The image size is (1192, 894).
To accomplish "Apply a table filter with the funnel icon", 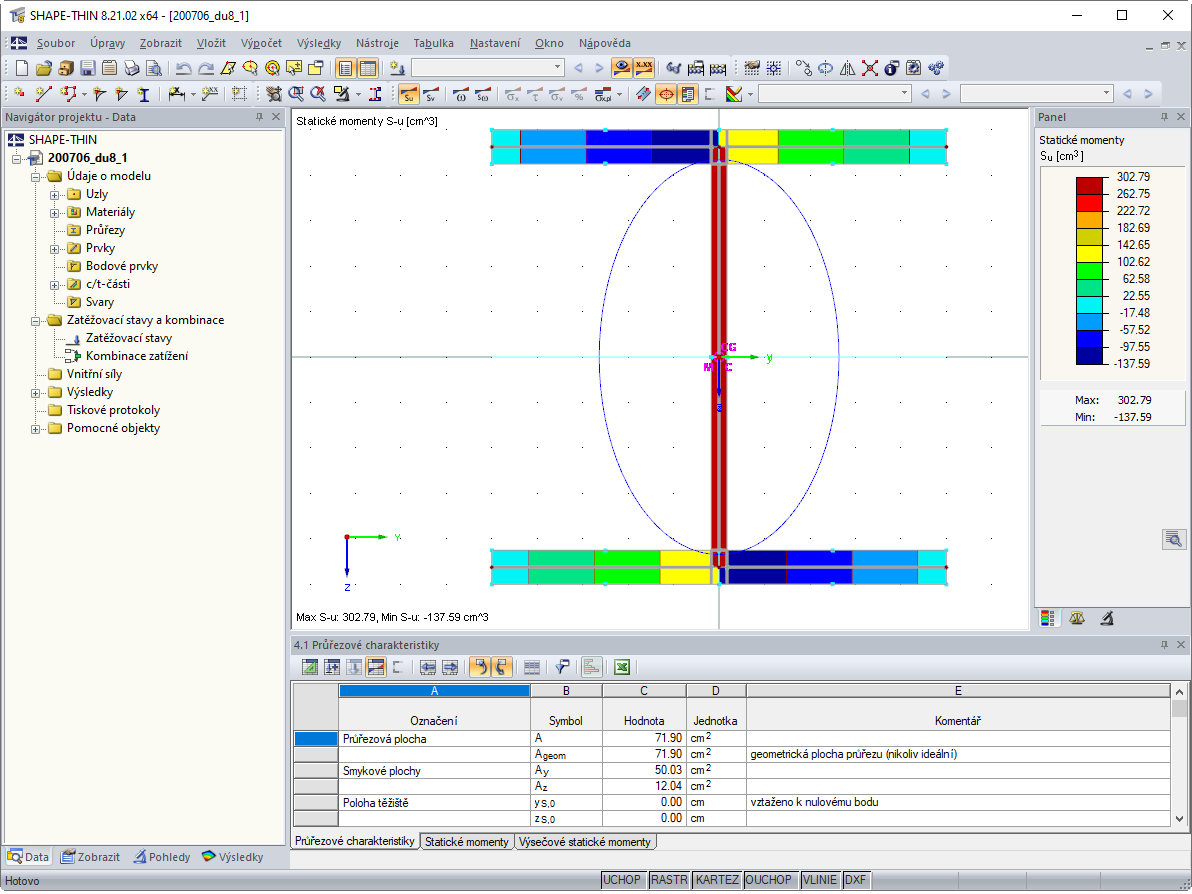I will coord(561,667).
